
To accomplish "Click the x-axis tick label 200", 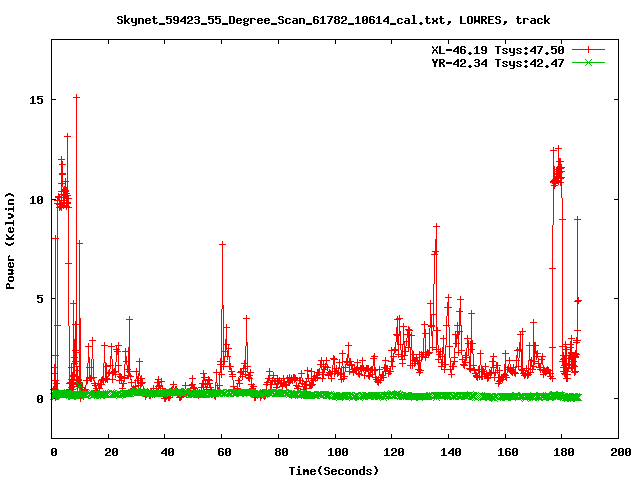I will coord(621,452).
